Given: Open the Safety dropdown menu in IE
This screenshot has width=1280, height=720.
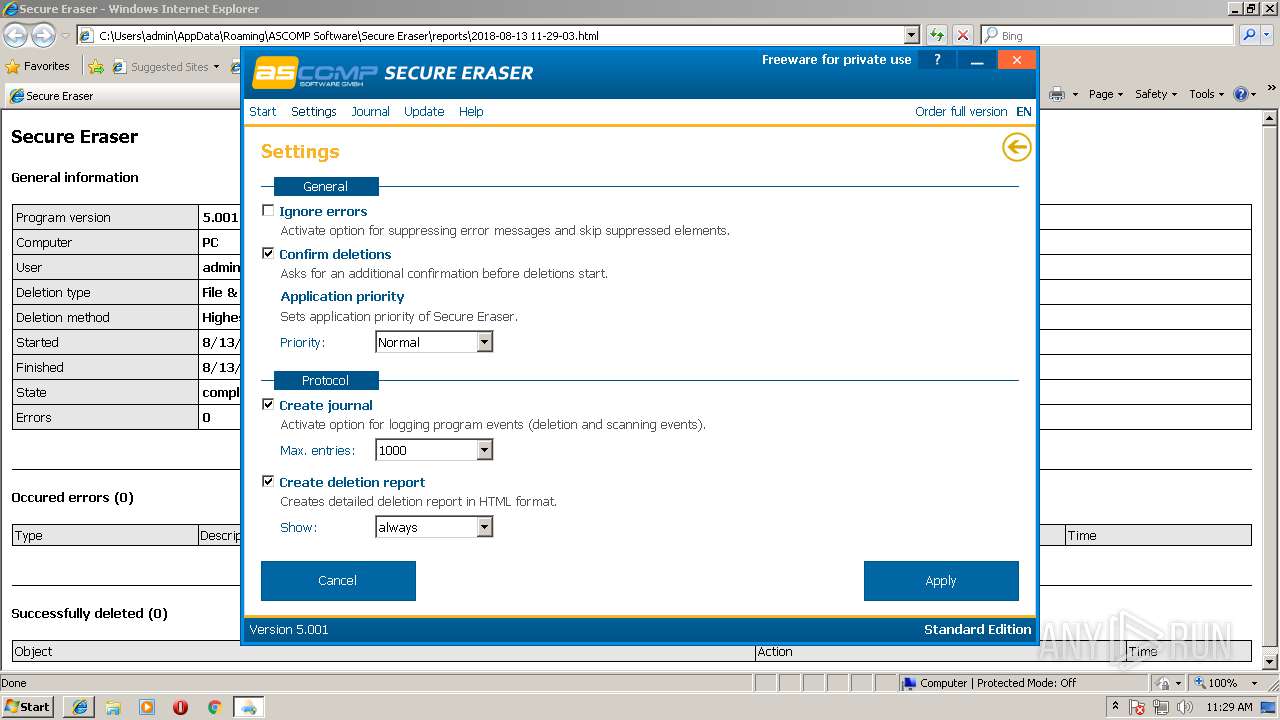Looking at the screenshot, I should (x=1156, y=94).
